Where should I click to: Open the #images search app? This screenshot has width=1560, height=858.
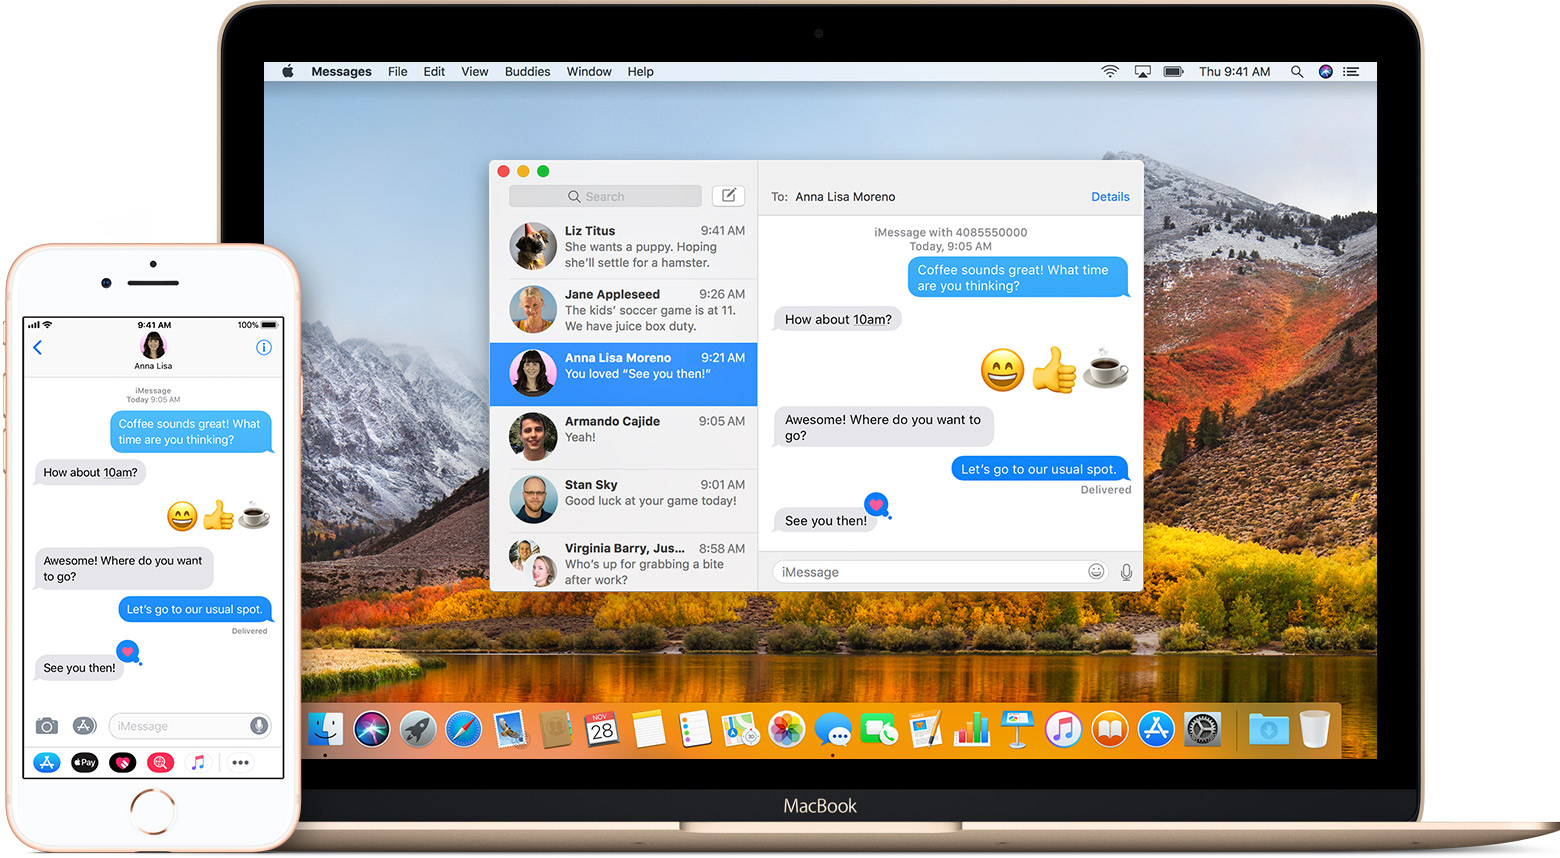click(160, 762)
